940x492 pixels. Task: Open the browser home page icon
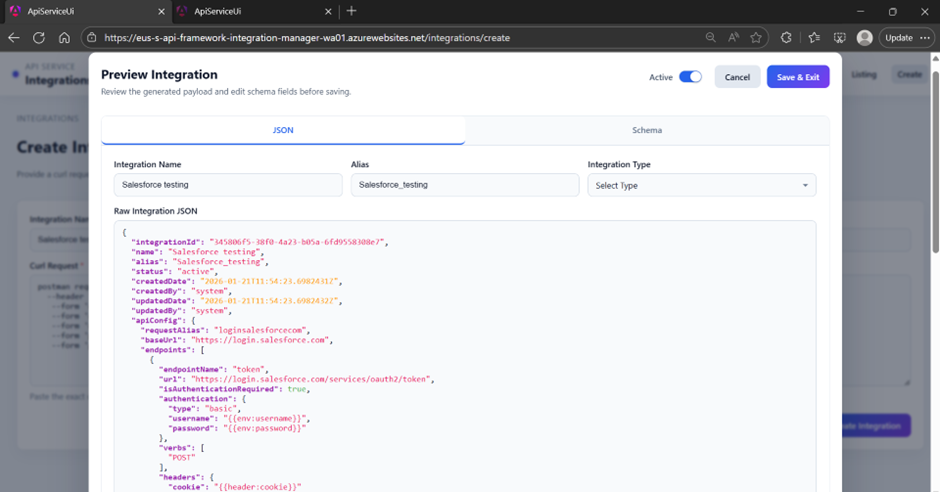tap(64, 38)
